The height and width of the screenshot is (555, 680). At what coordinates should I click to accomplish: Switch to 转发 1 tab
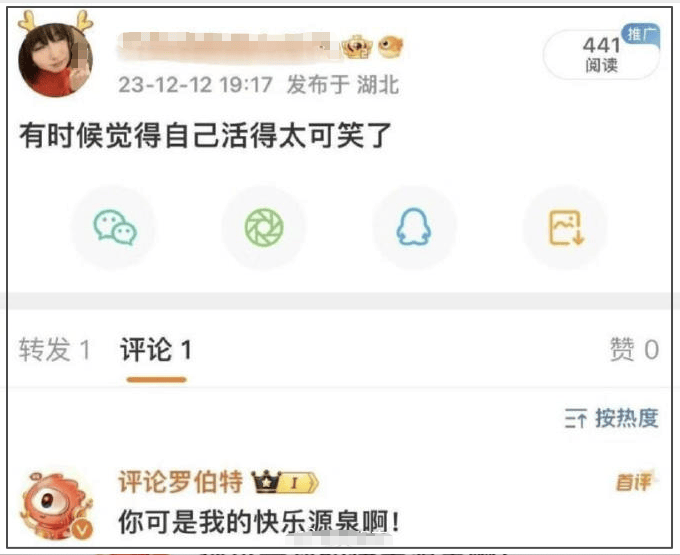[55, 350]
